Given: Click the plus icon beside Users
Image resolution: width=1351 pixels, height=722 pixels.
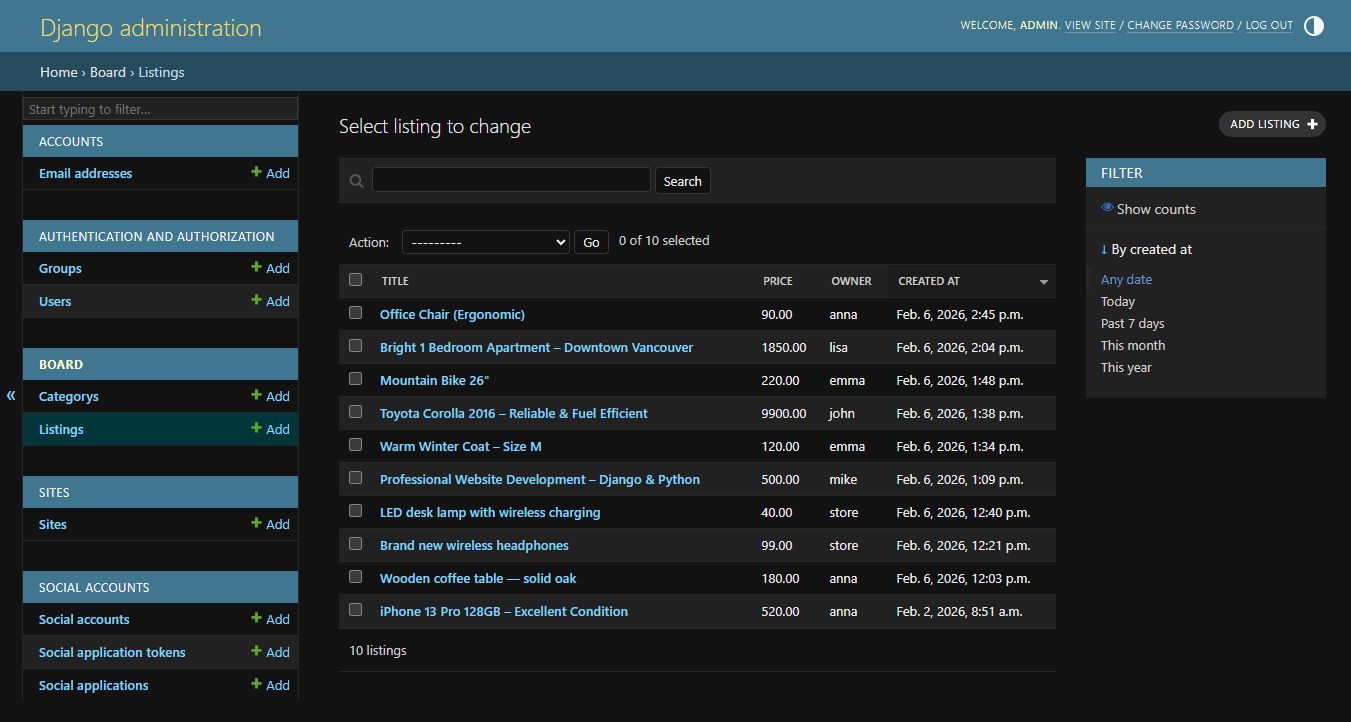Looking at the screenshot, I should coord(256,300).
